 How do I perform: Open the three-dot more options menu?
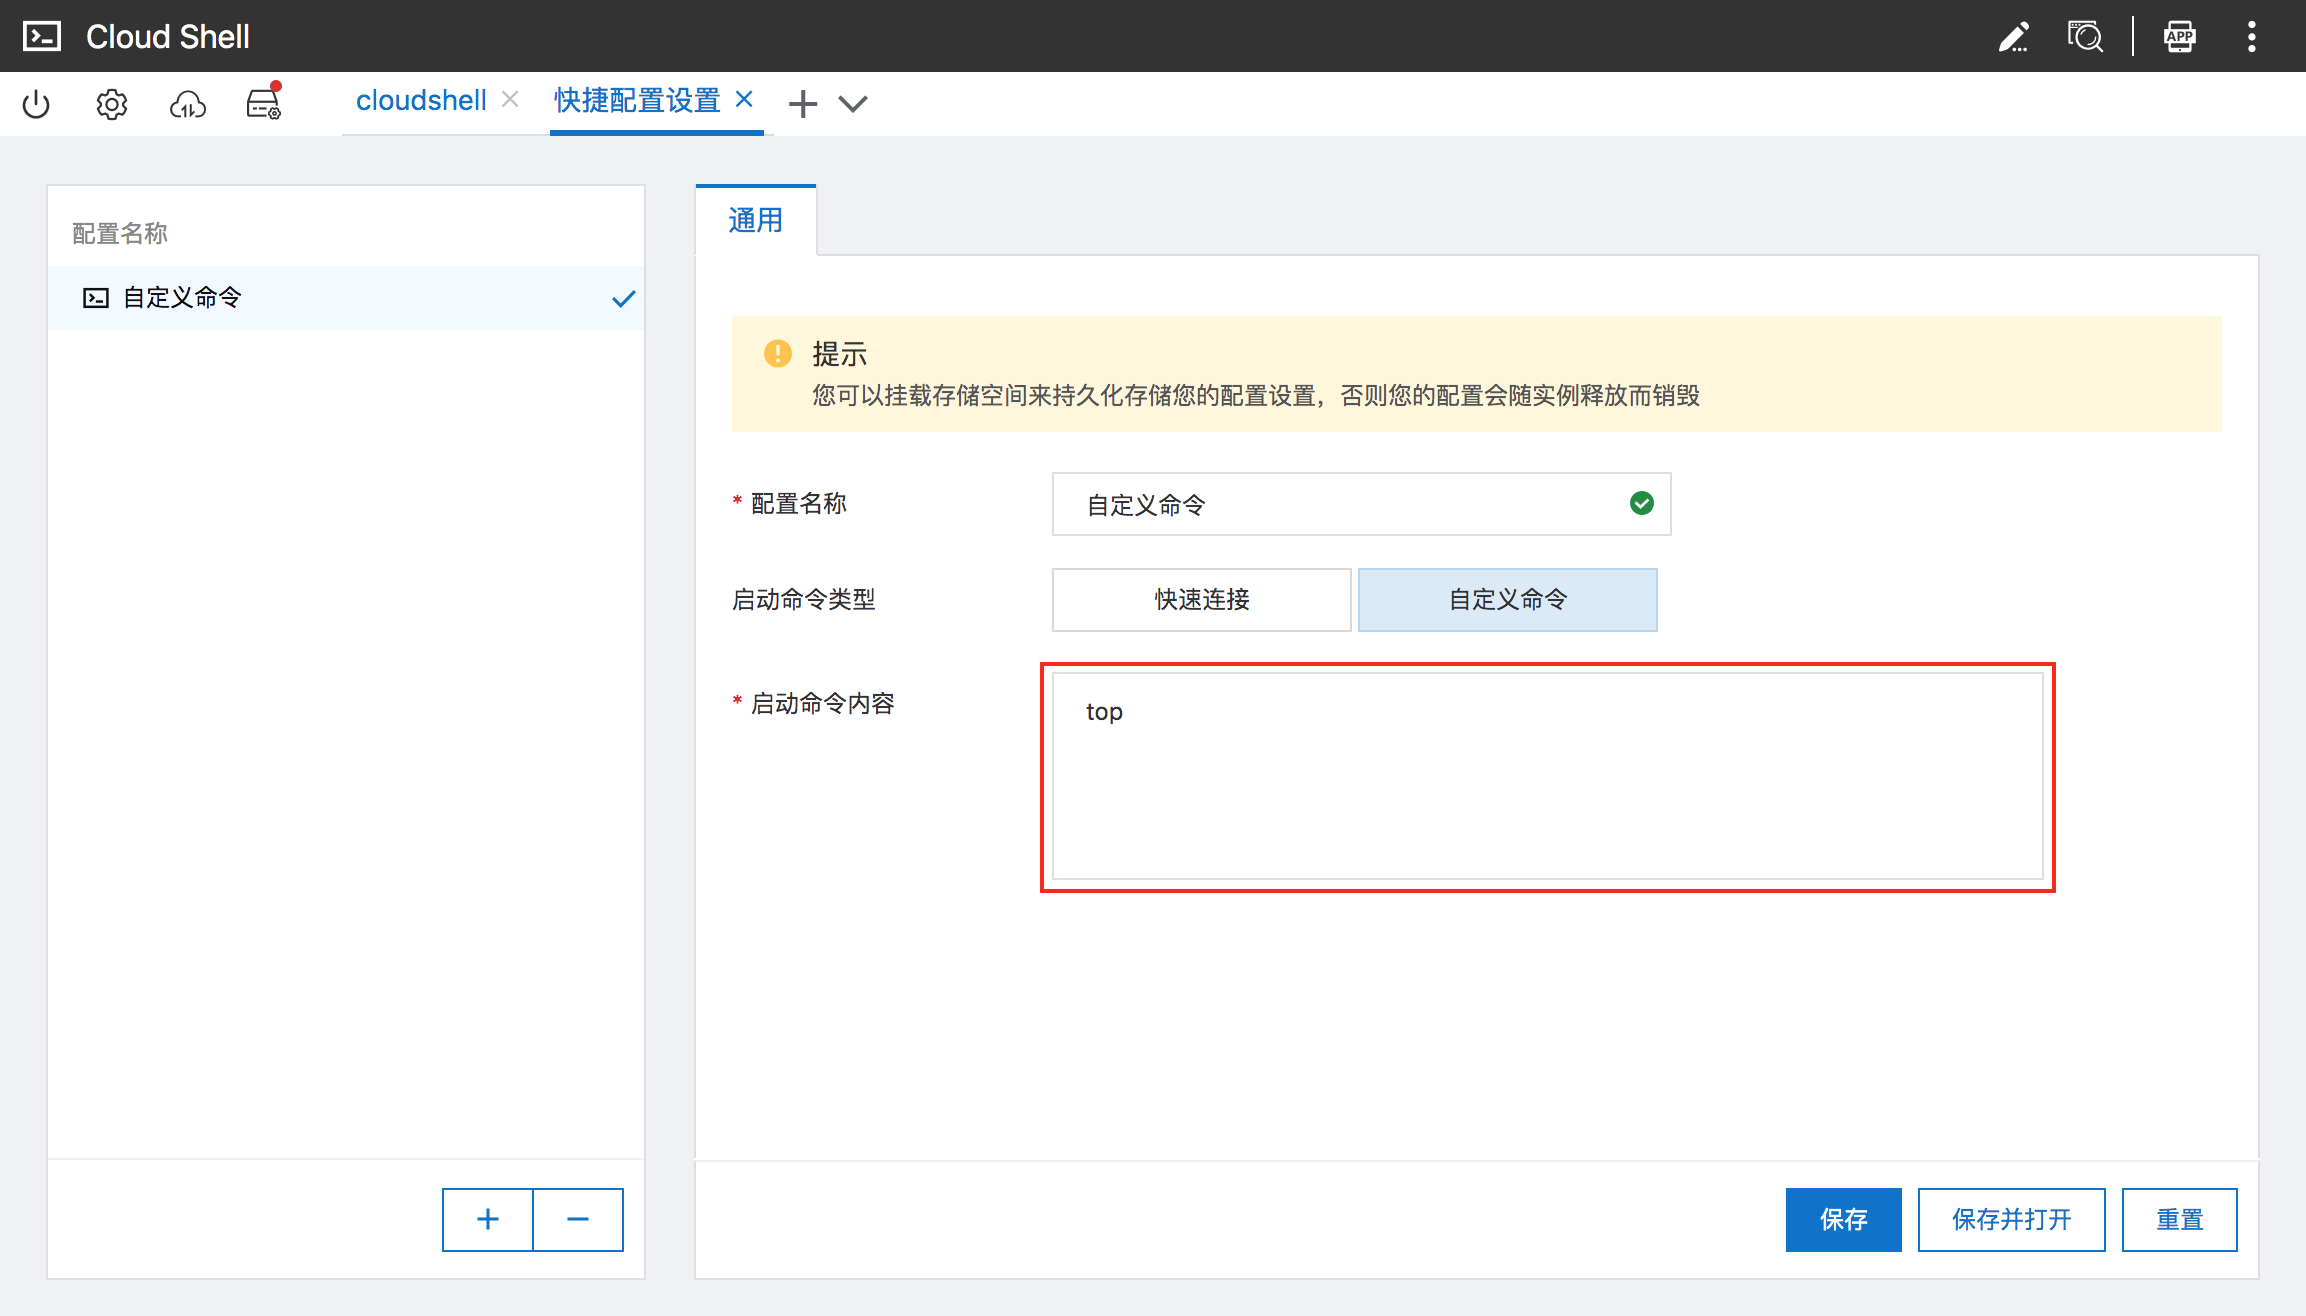[2251, 37]
